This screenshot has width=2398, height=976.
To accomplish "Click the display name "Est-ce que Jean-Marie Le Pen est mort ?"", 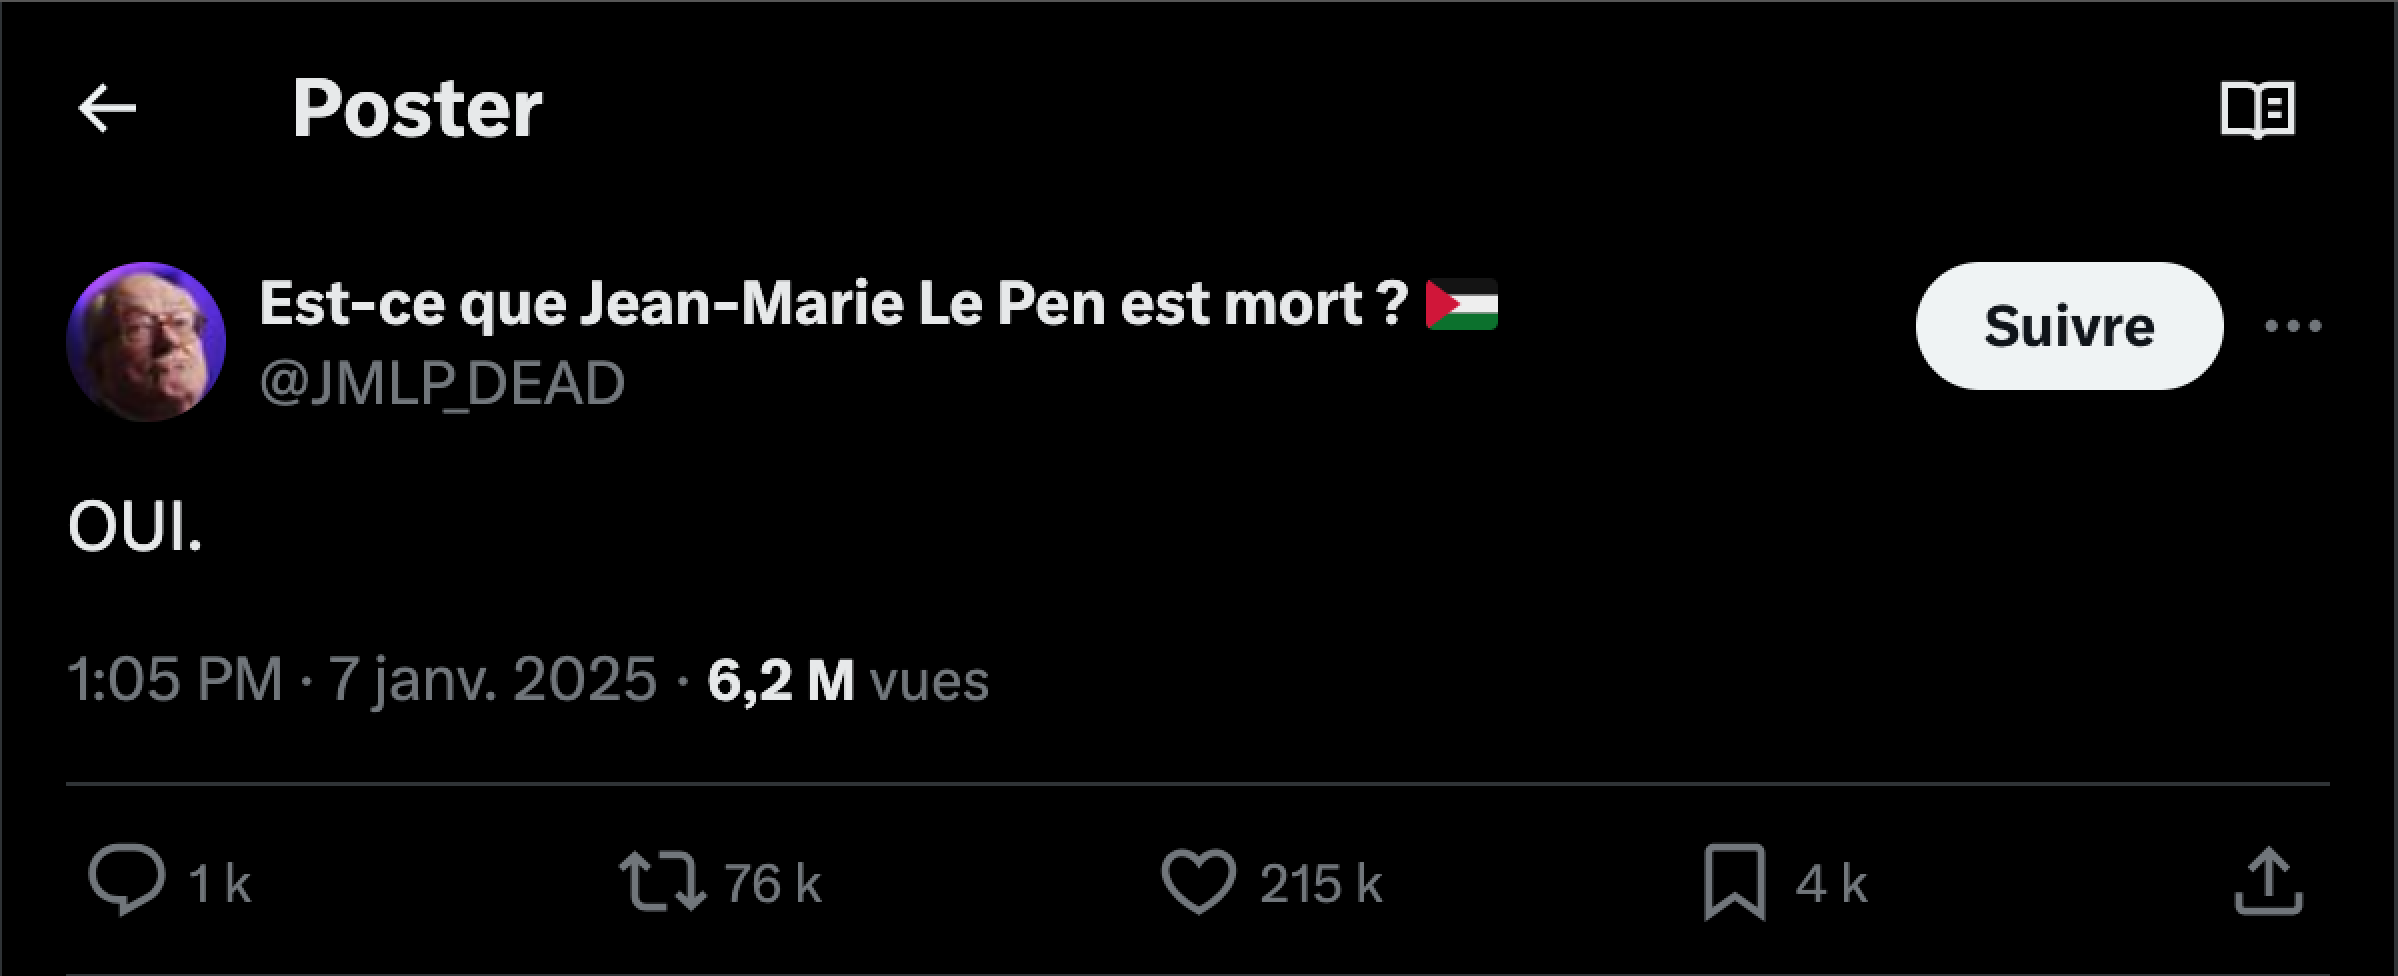I will pos(834,303).
